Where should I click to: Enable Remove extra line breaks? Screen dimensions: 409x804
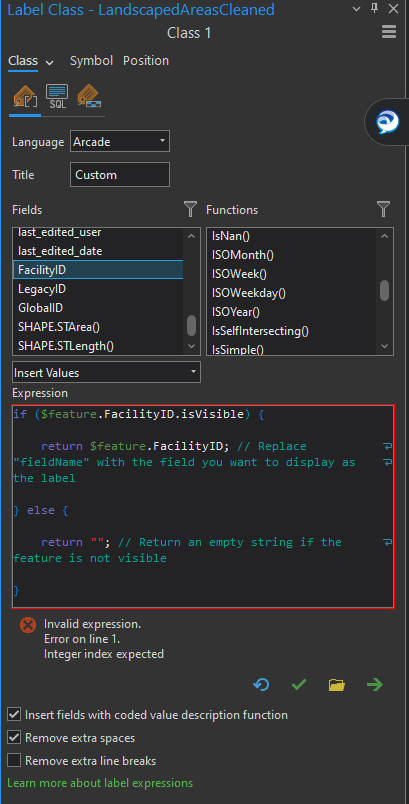(x=14, y=760)
